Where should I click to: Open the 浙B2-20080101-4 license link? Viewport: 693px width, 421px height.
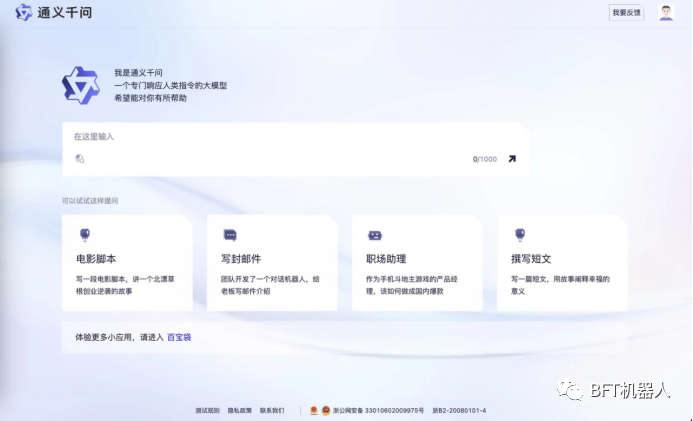click(459, 410)
